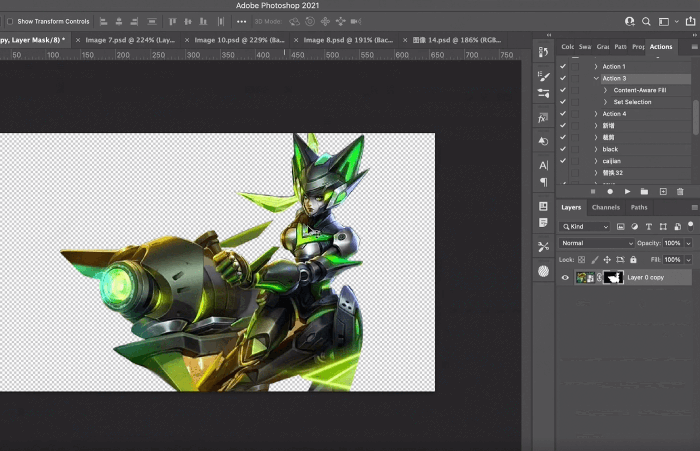700x451 pixels.
Task: Expand the caijian action row
Action: pyautogui.click(x=596, y=161)
